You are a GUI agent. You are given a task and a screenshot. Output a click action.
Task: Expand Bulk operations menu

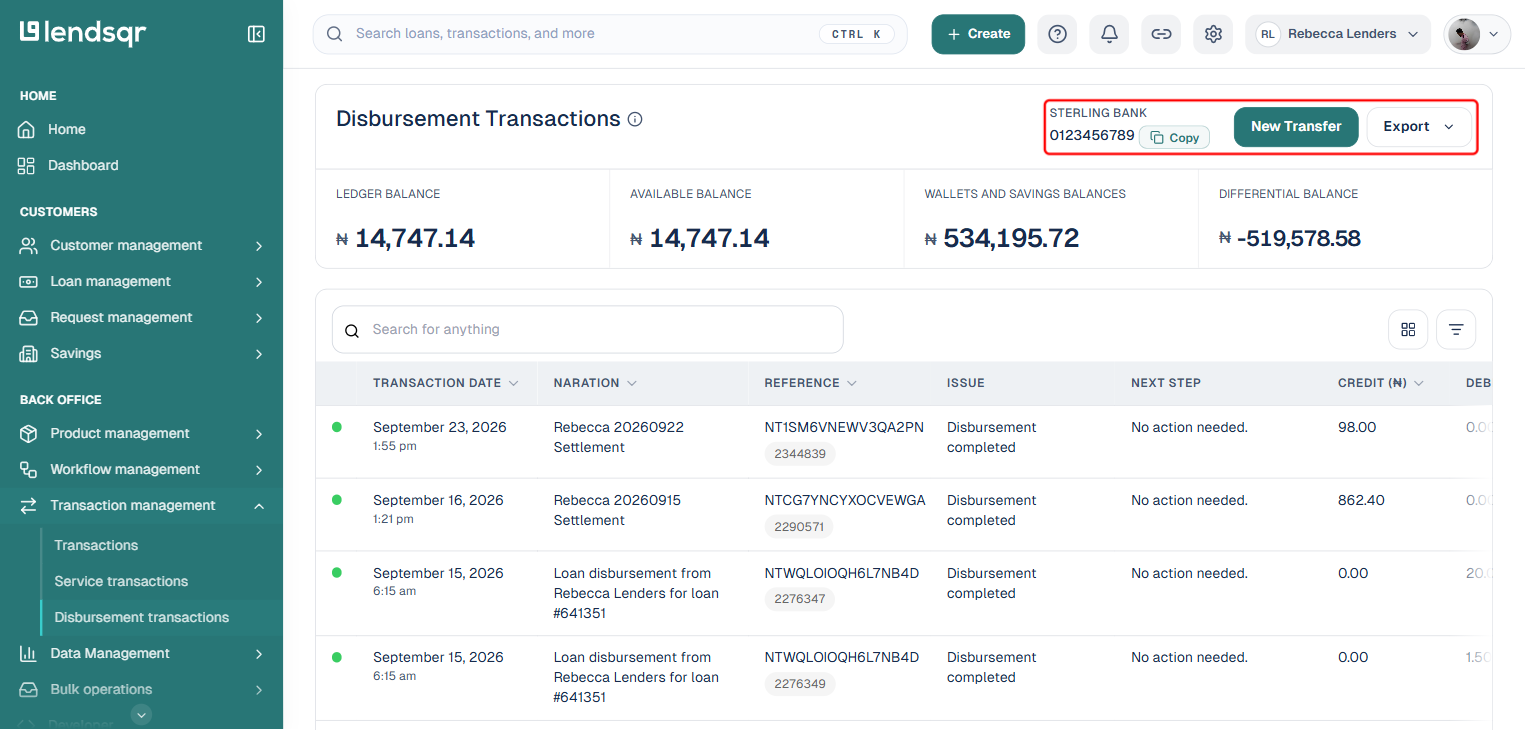click(x=141, y=689)
